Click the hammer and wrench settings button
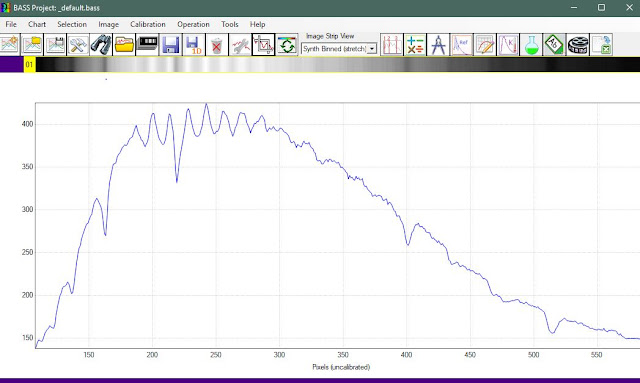Viewport: 640px width, 383px height. (78, 45)
